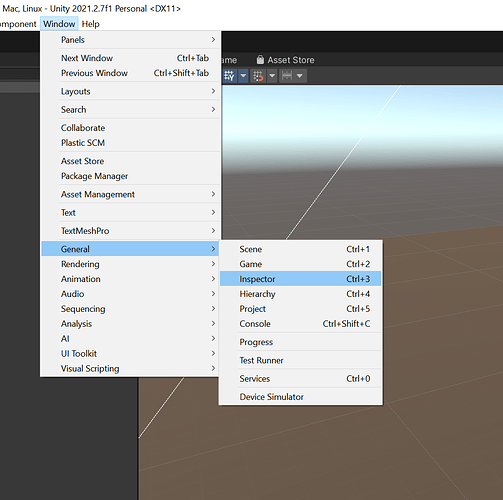Image resolution: width=503 pixels, height=500 pixels.
Task: Open the grid visibility dropdown arrow
Action: point(243,76)
